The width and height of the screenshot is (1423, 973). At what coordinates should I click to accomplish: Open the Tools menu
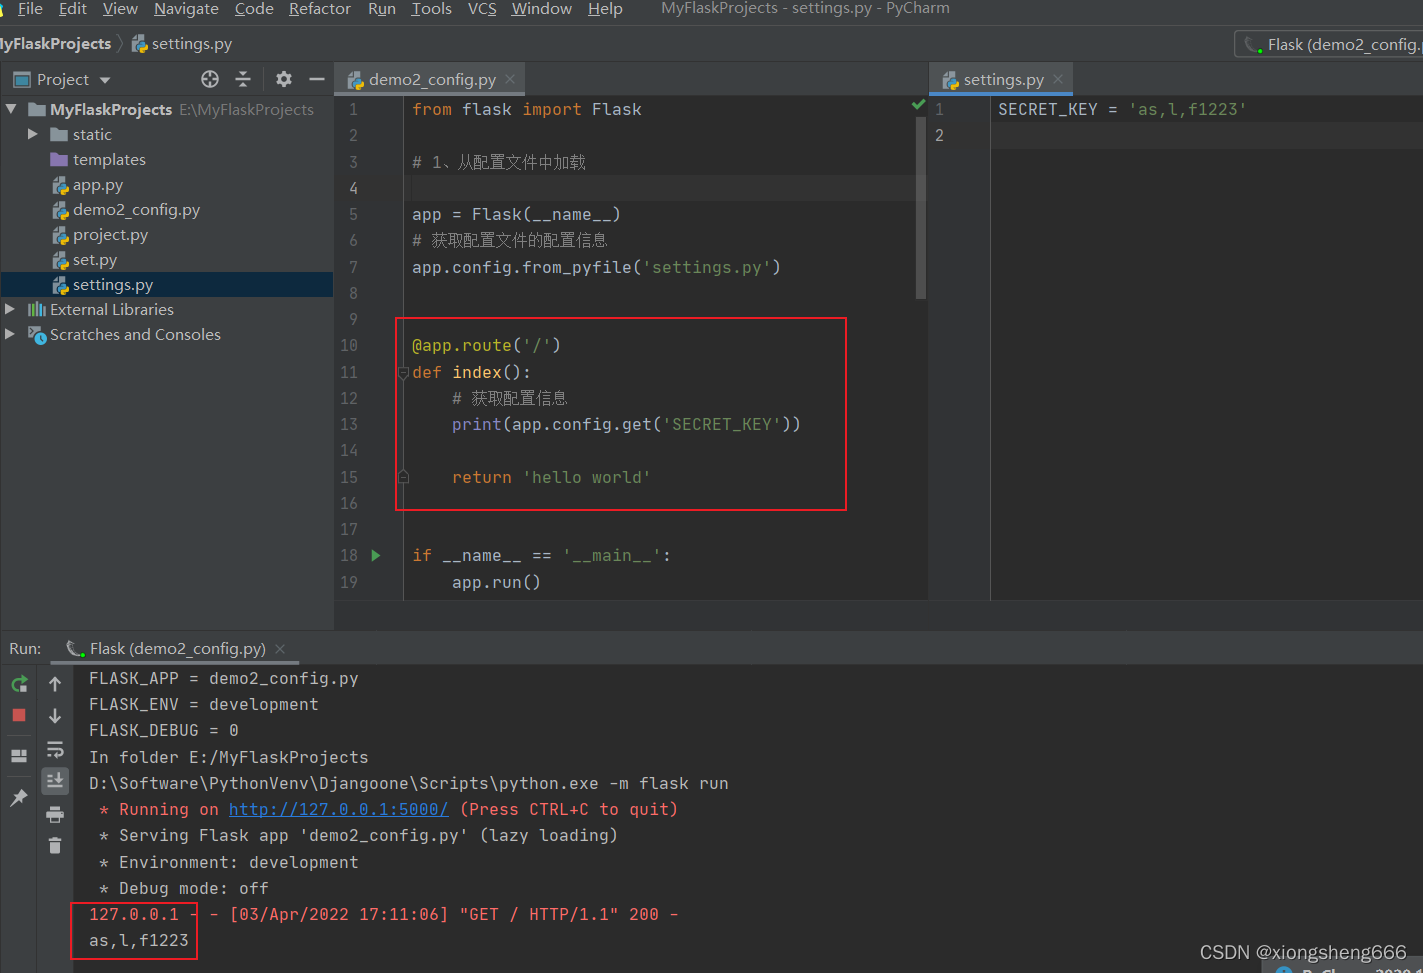[x=431, y=9]
